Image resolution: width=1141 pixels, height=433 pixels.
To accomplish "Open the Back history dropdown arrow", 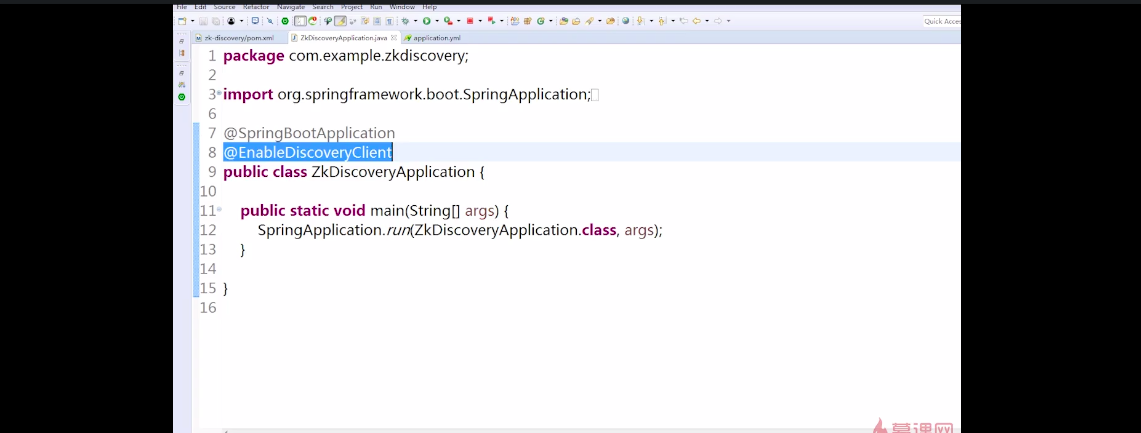I will pyautogui.click(x=707, y=21).
